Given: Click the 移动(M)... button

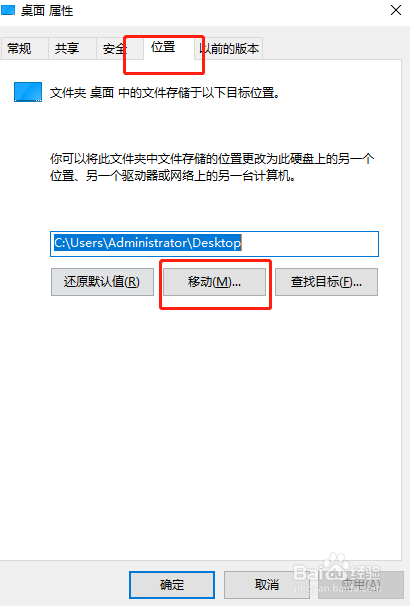Looking at the screenshot, I should [214, 282].
